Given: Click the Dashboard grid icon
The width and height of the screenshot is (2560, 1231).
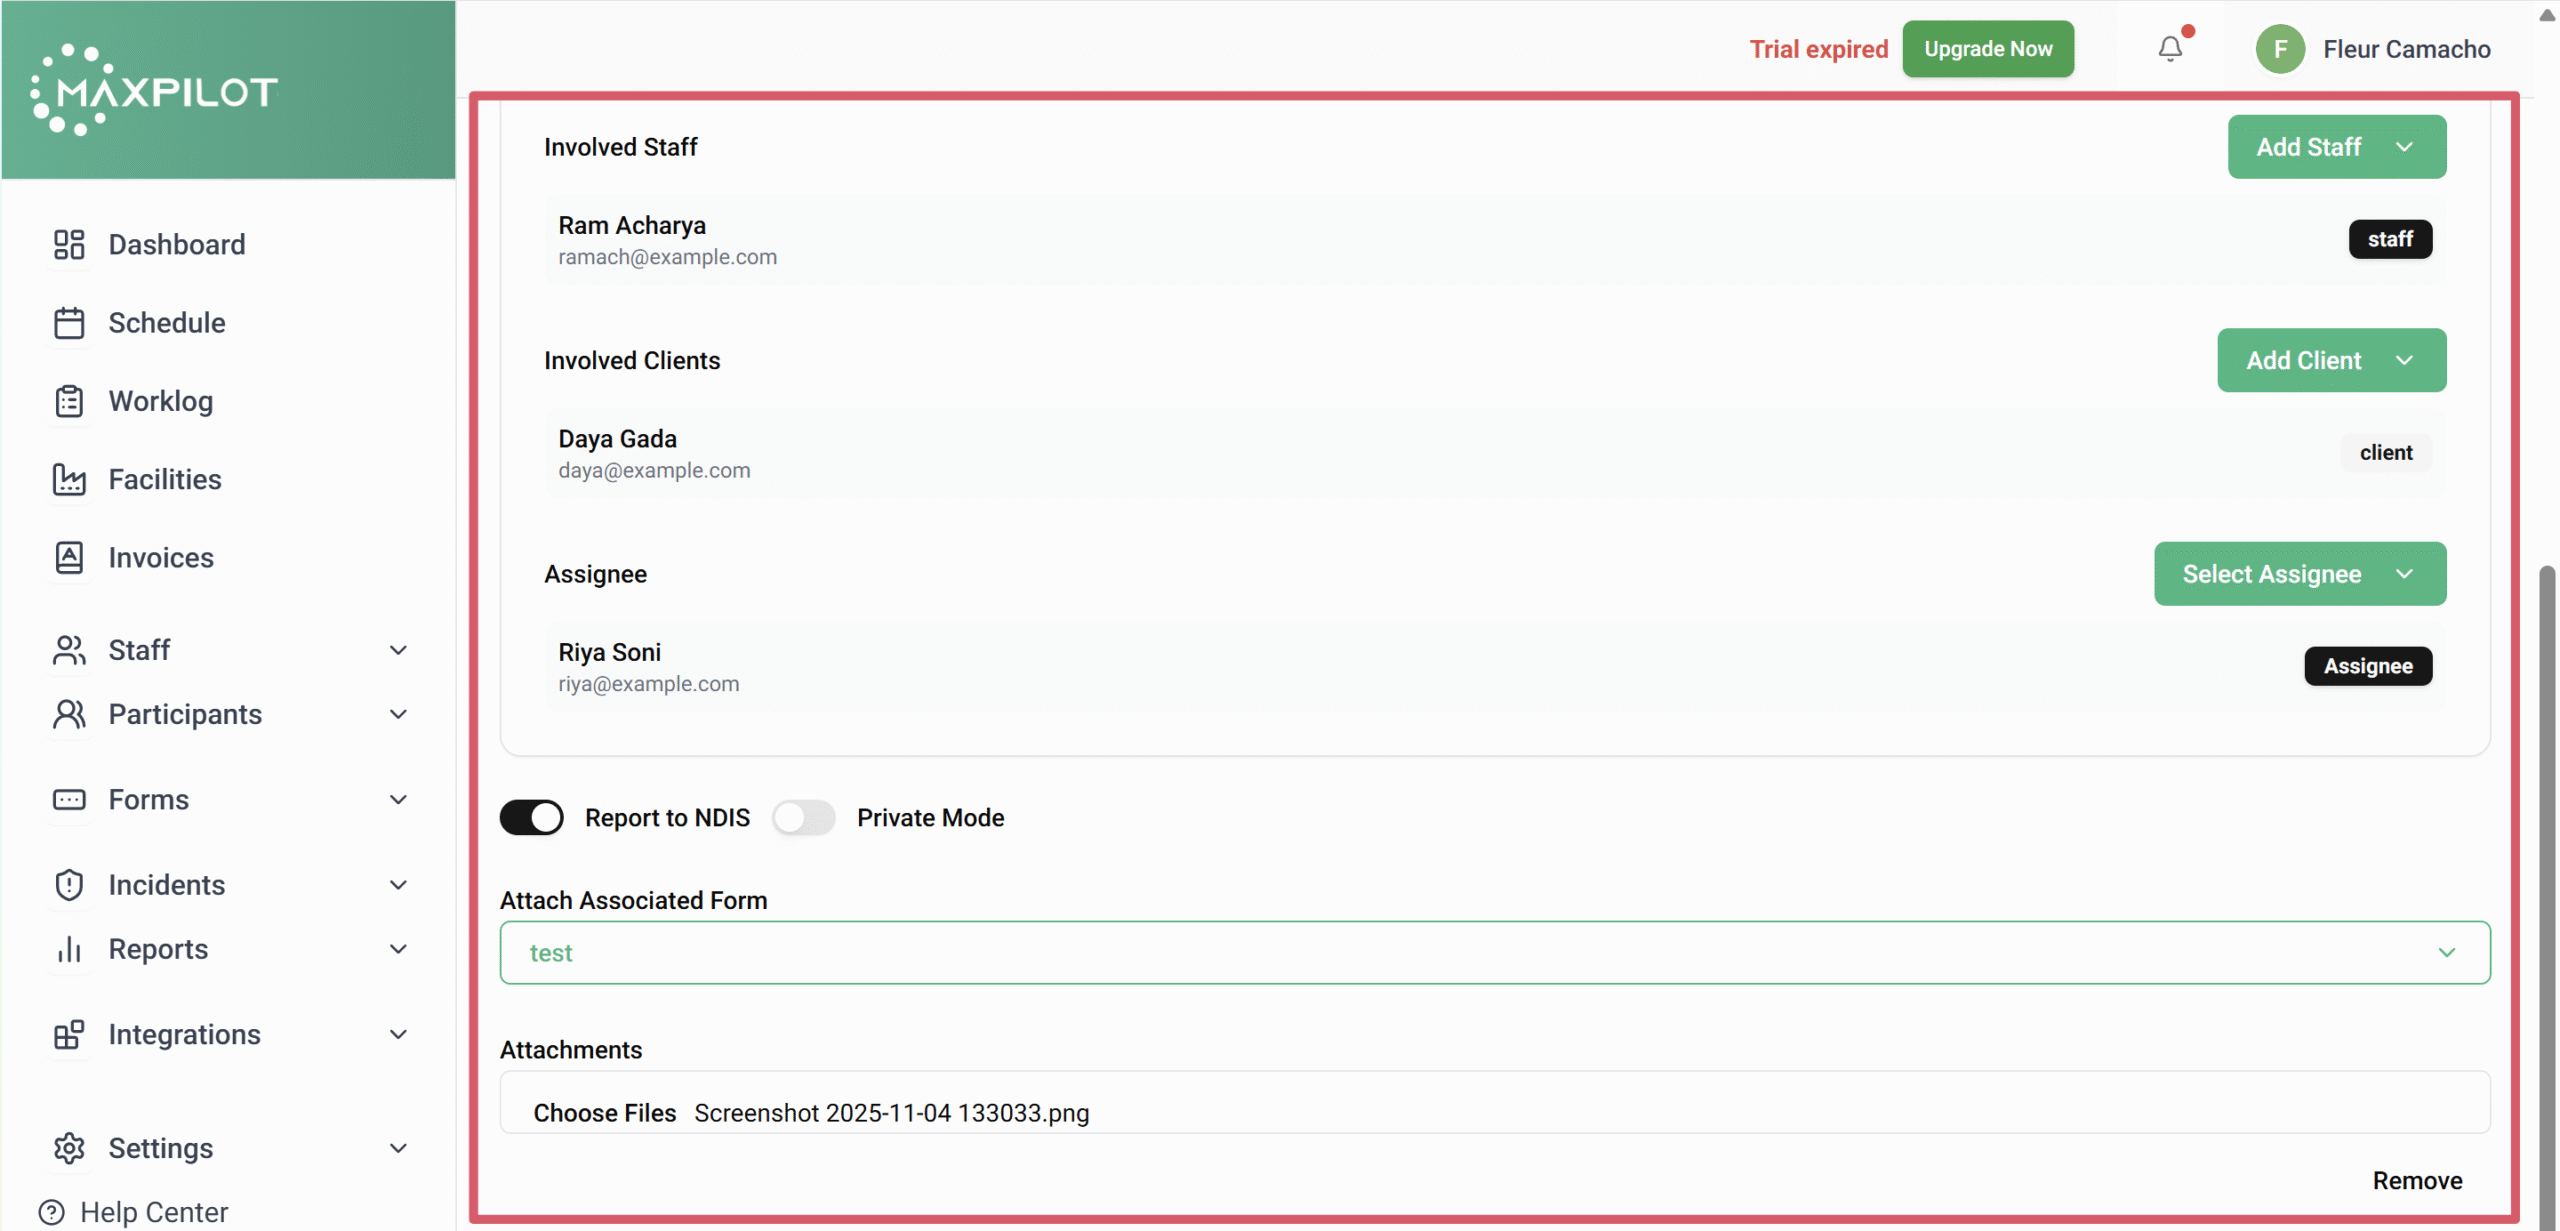Looking at the screenshot, I should click(x=69, y=244).
